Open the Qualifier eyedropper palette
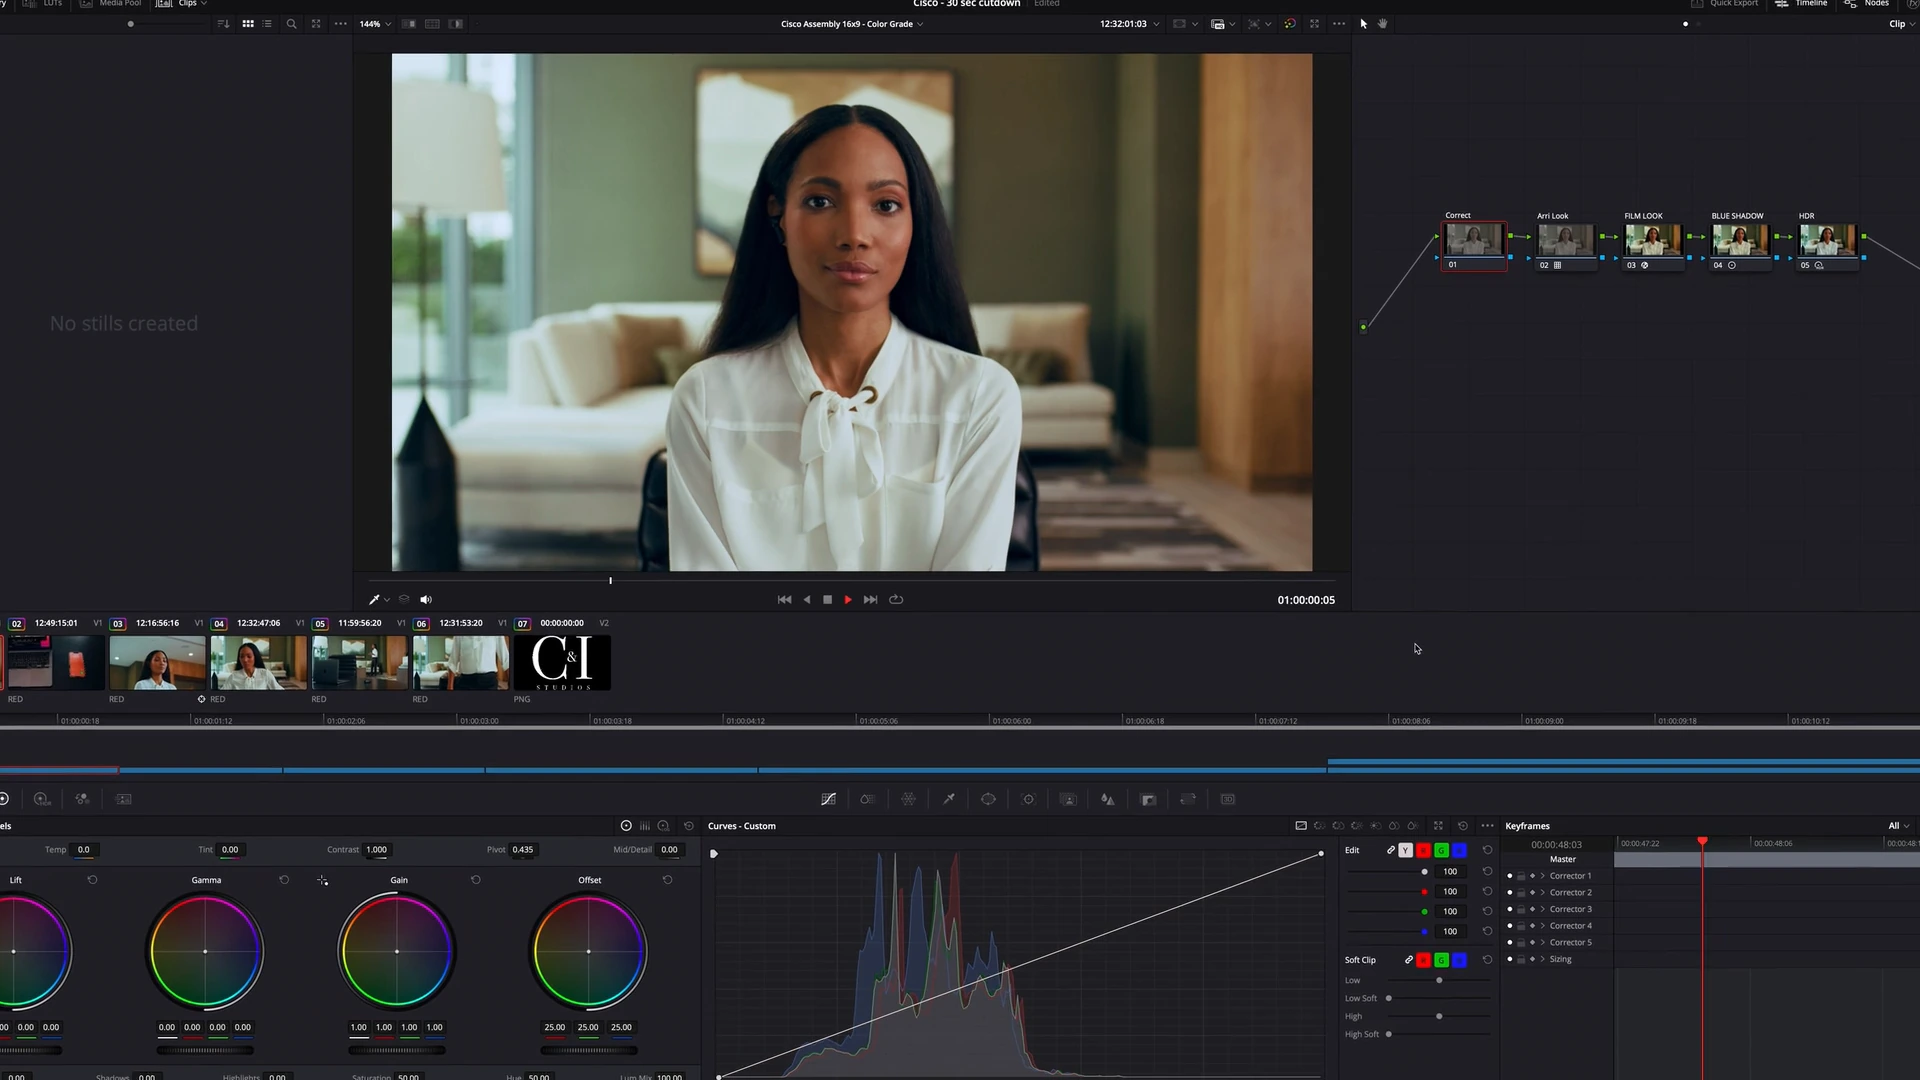1920x1080 pixels. click(949, 799)
